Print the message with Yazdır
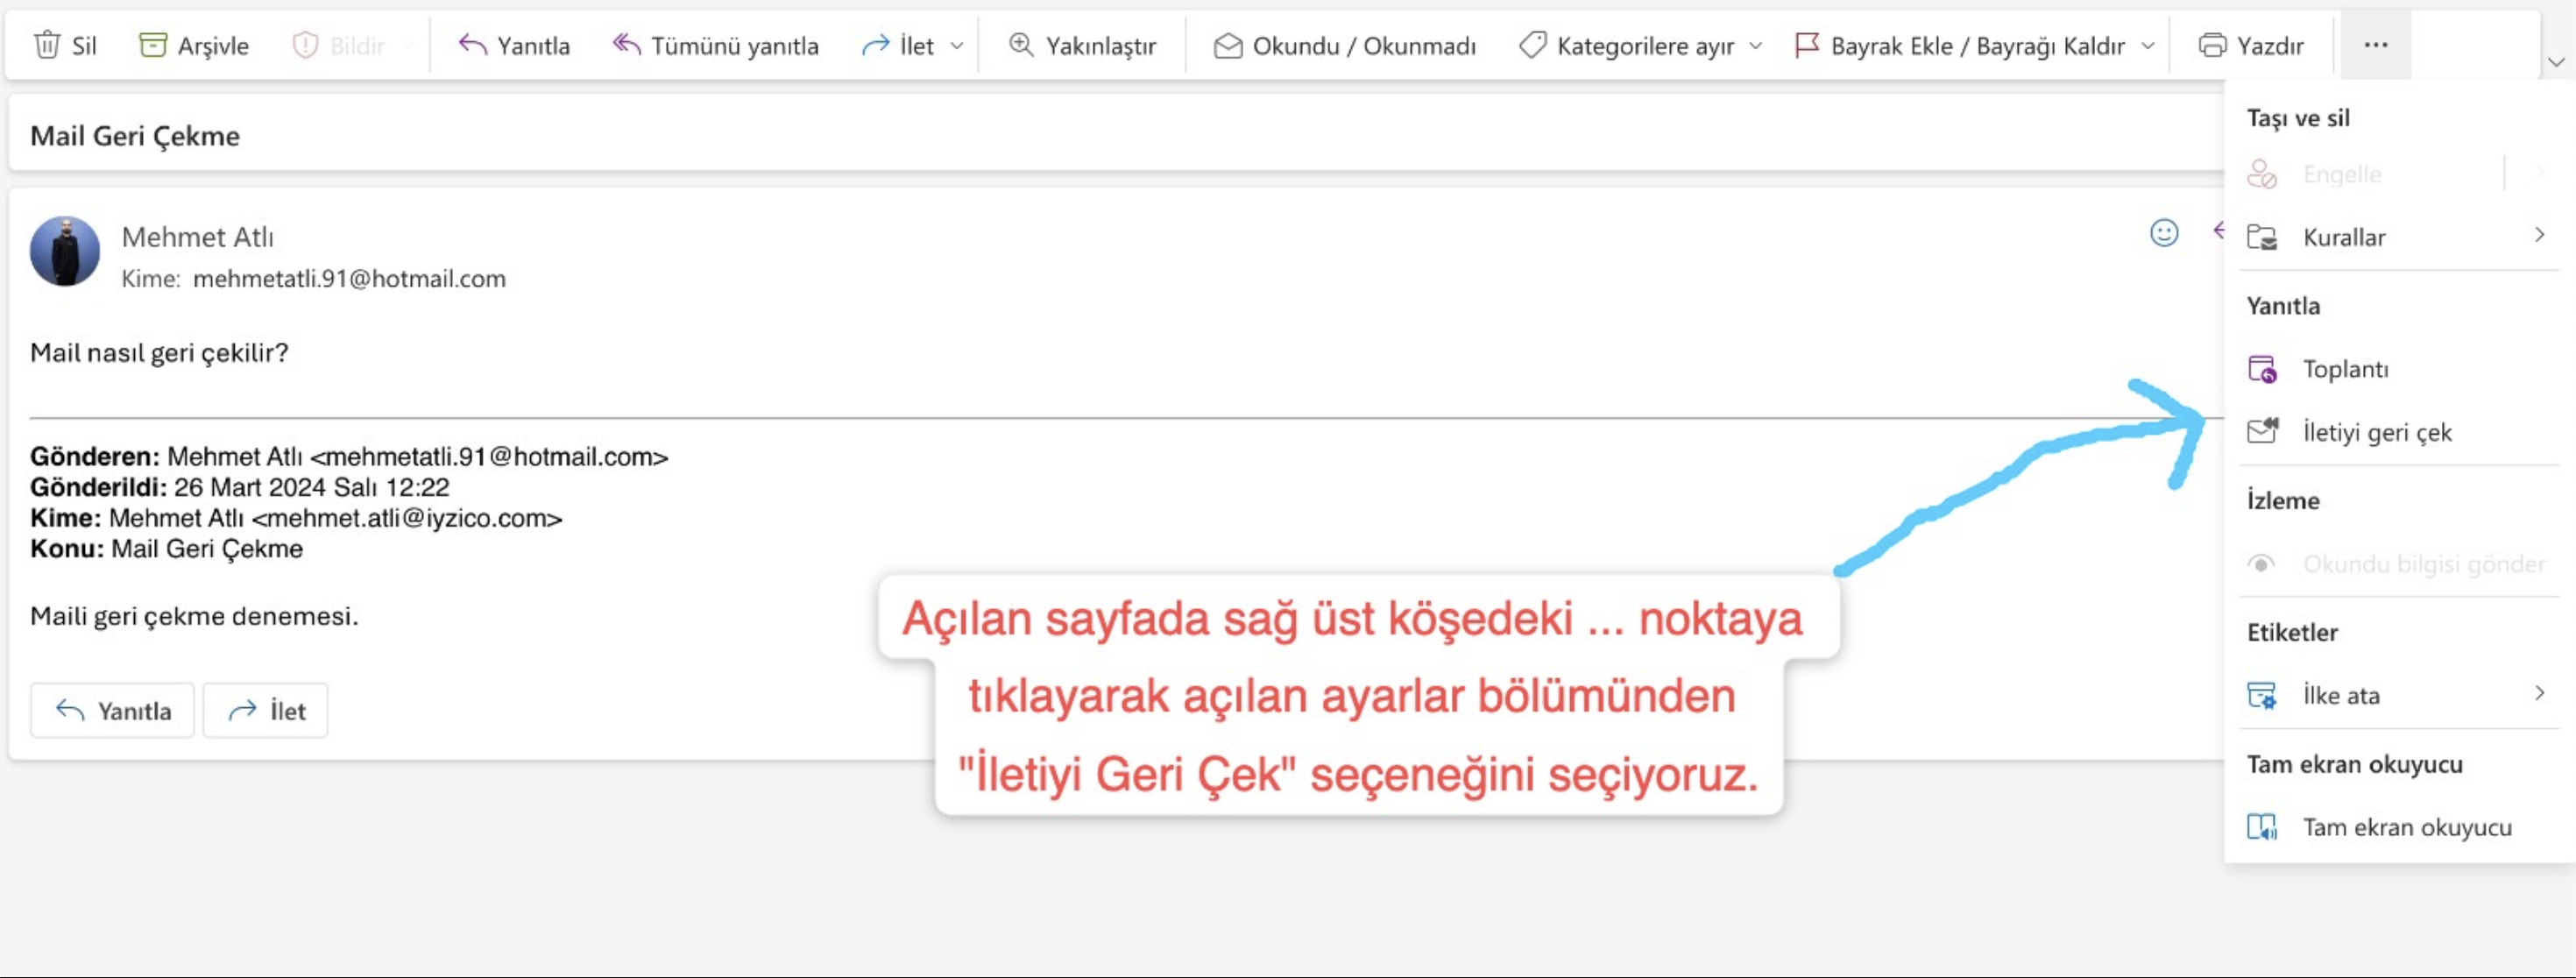Viewport: 2576px width, 978px height. point(2251,45)
